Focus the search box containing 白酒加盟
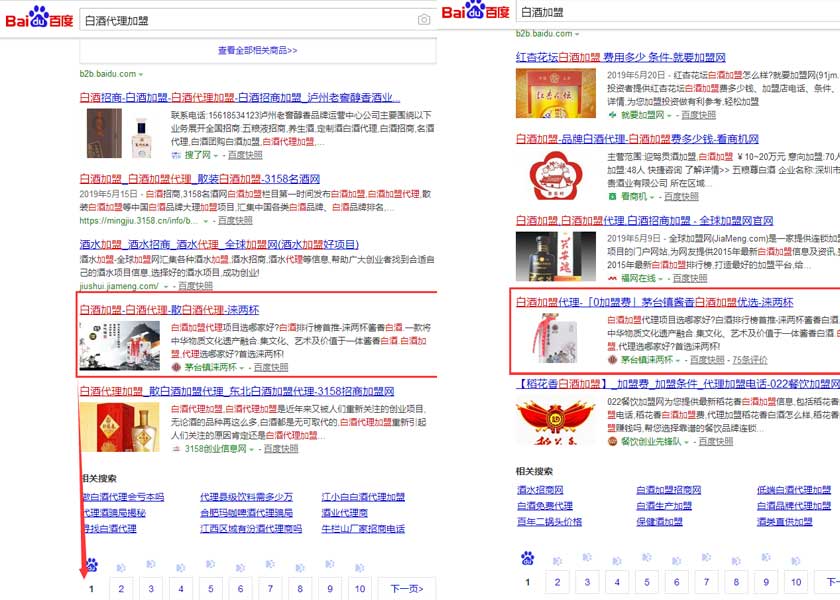Screen dimensions: 840x600 [678, 12]
